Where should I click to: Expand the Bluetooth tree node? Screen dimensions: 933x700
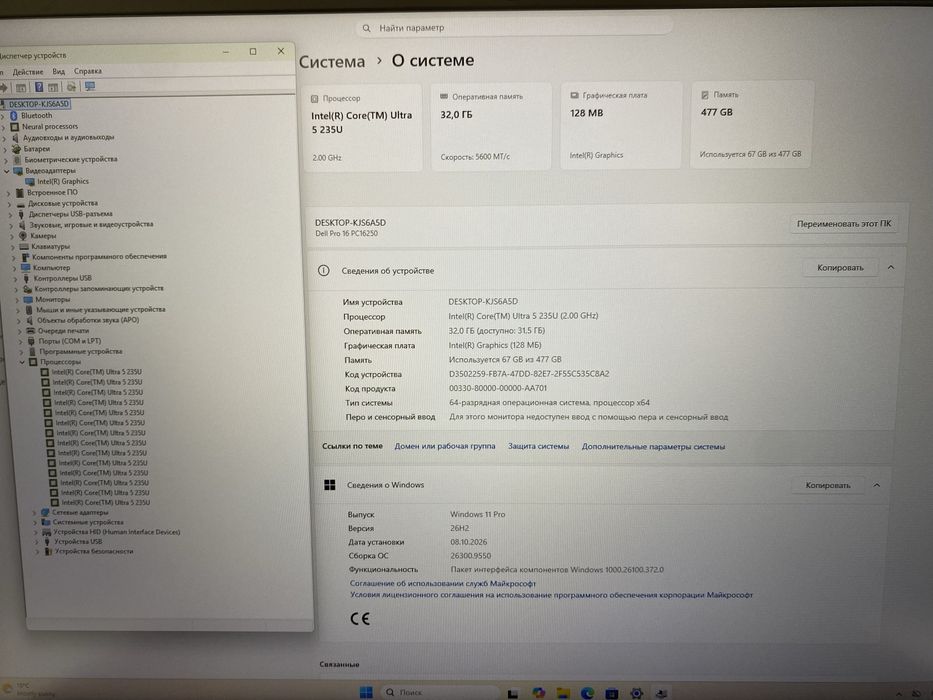click(3, 116)
